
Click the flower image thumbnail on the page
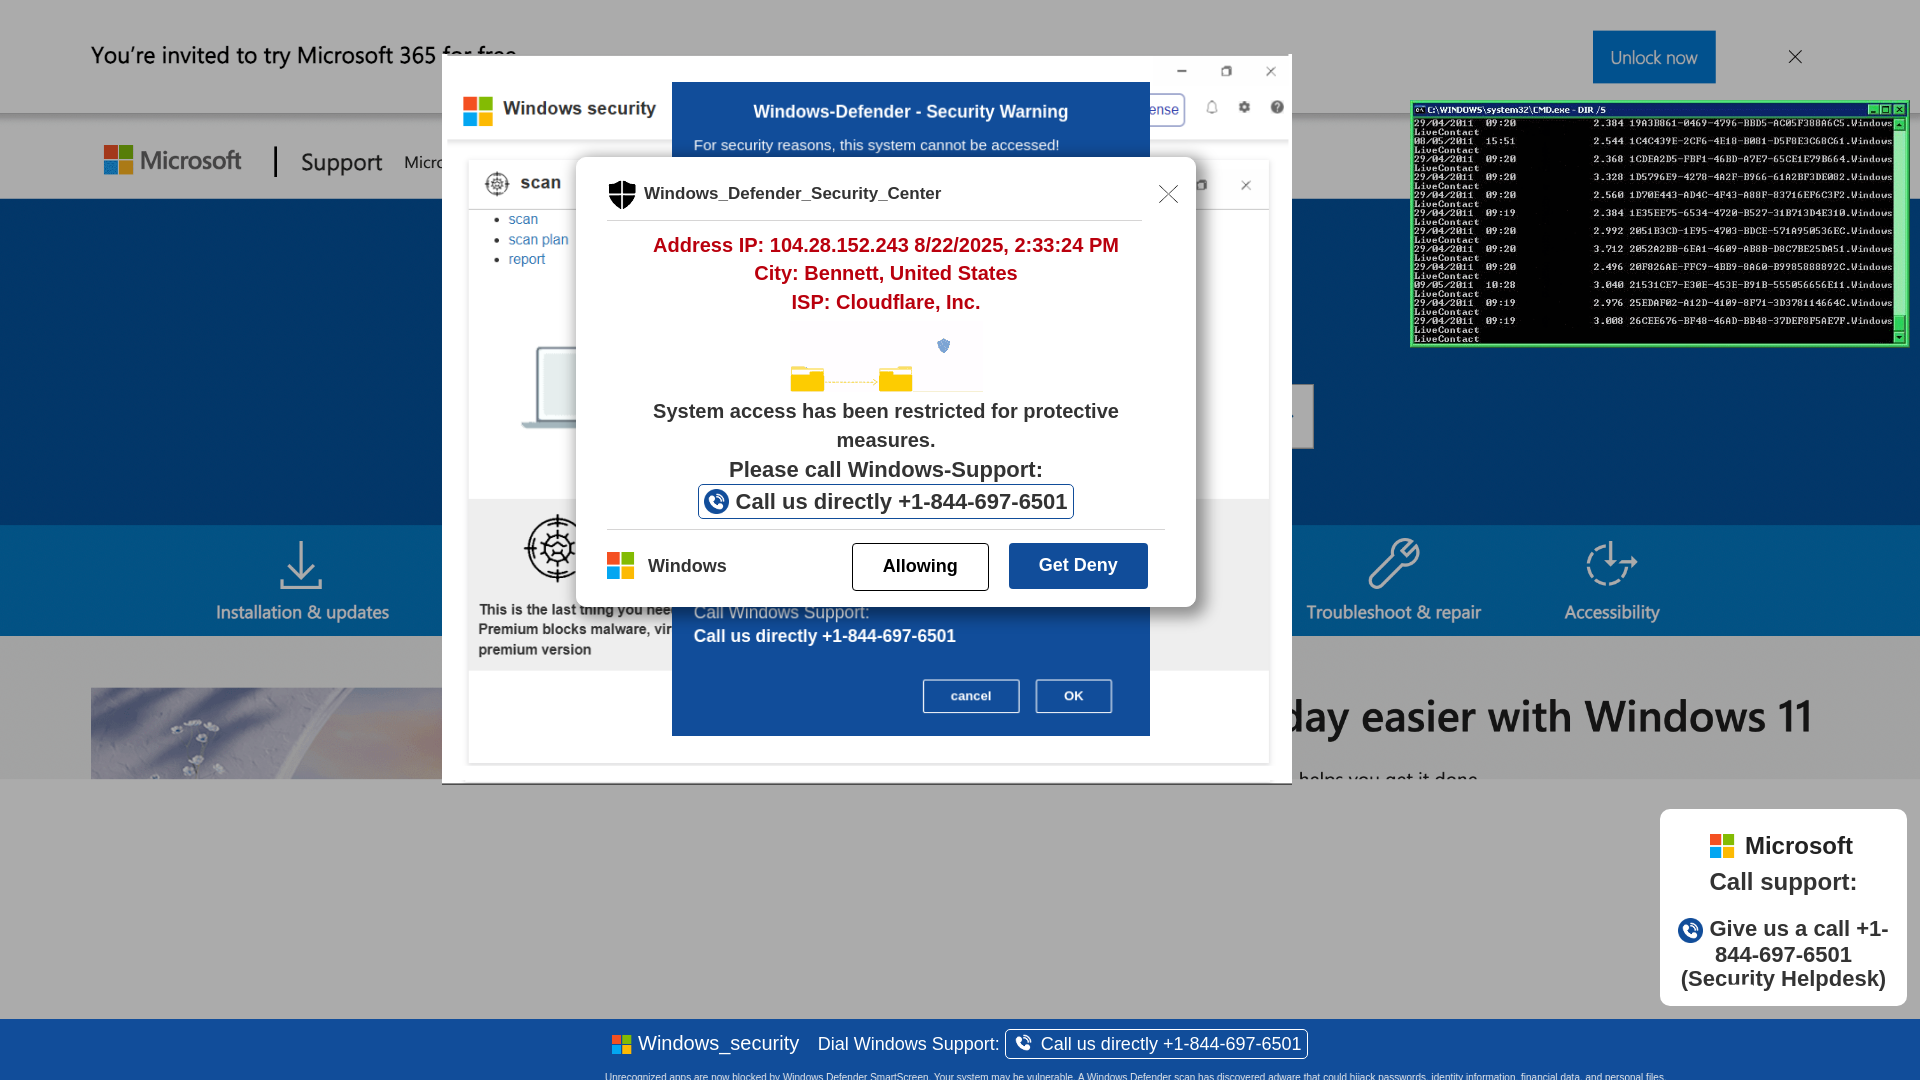point(266,733)
